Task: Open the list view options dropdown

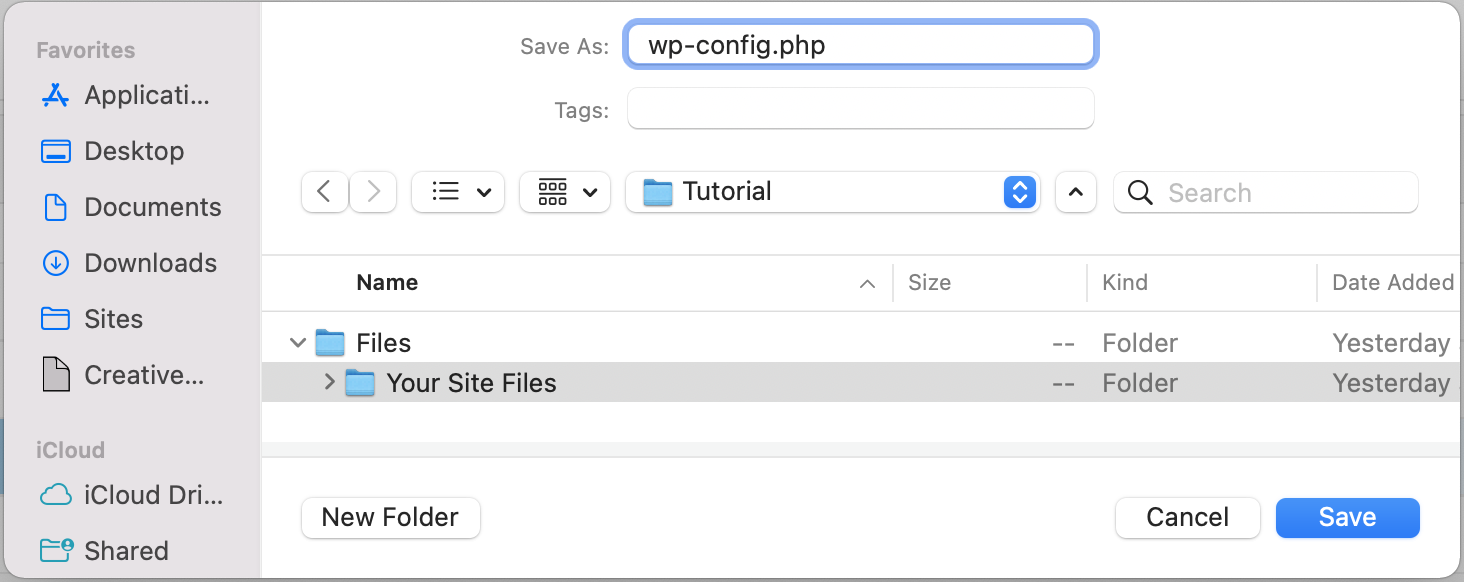Action: coord(458,191)
